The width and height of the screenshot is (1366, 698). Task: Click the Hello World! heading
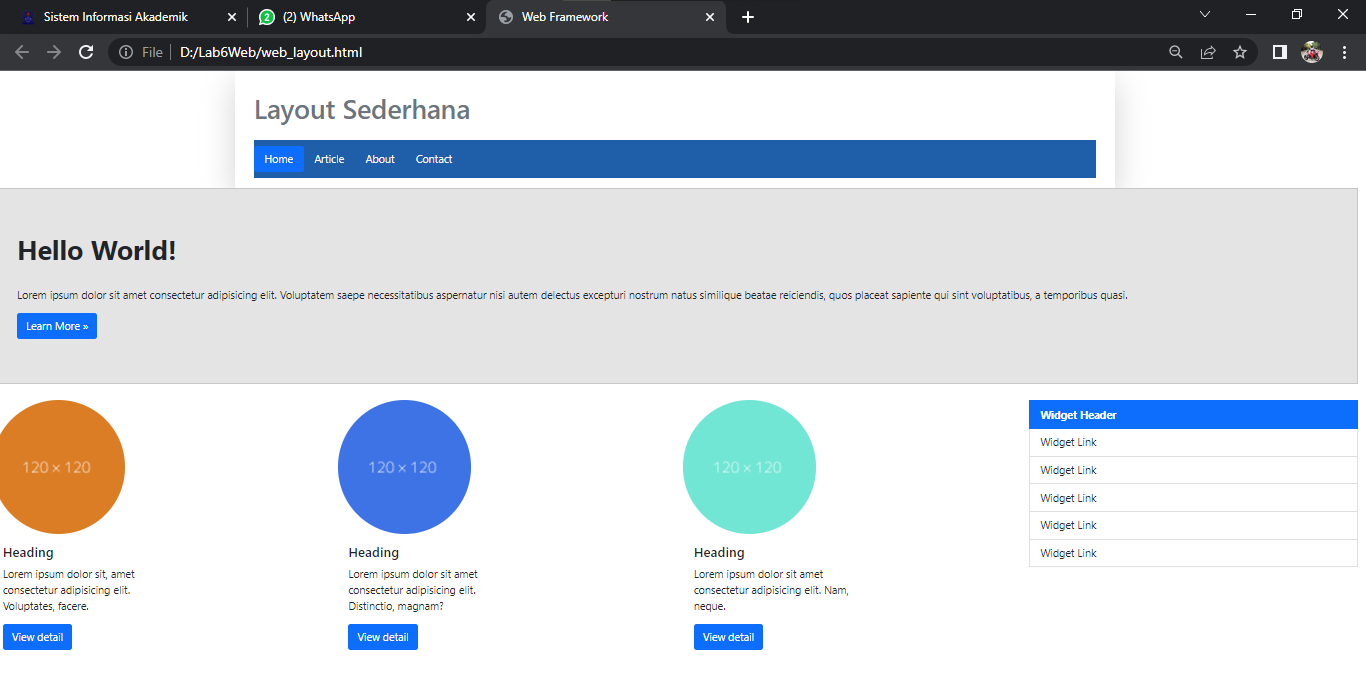click(x=97, y=251)
